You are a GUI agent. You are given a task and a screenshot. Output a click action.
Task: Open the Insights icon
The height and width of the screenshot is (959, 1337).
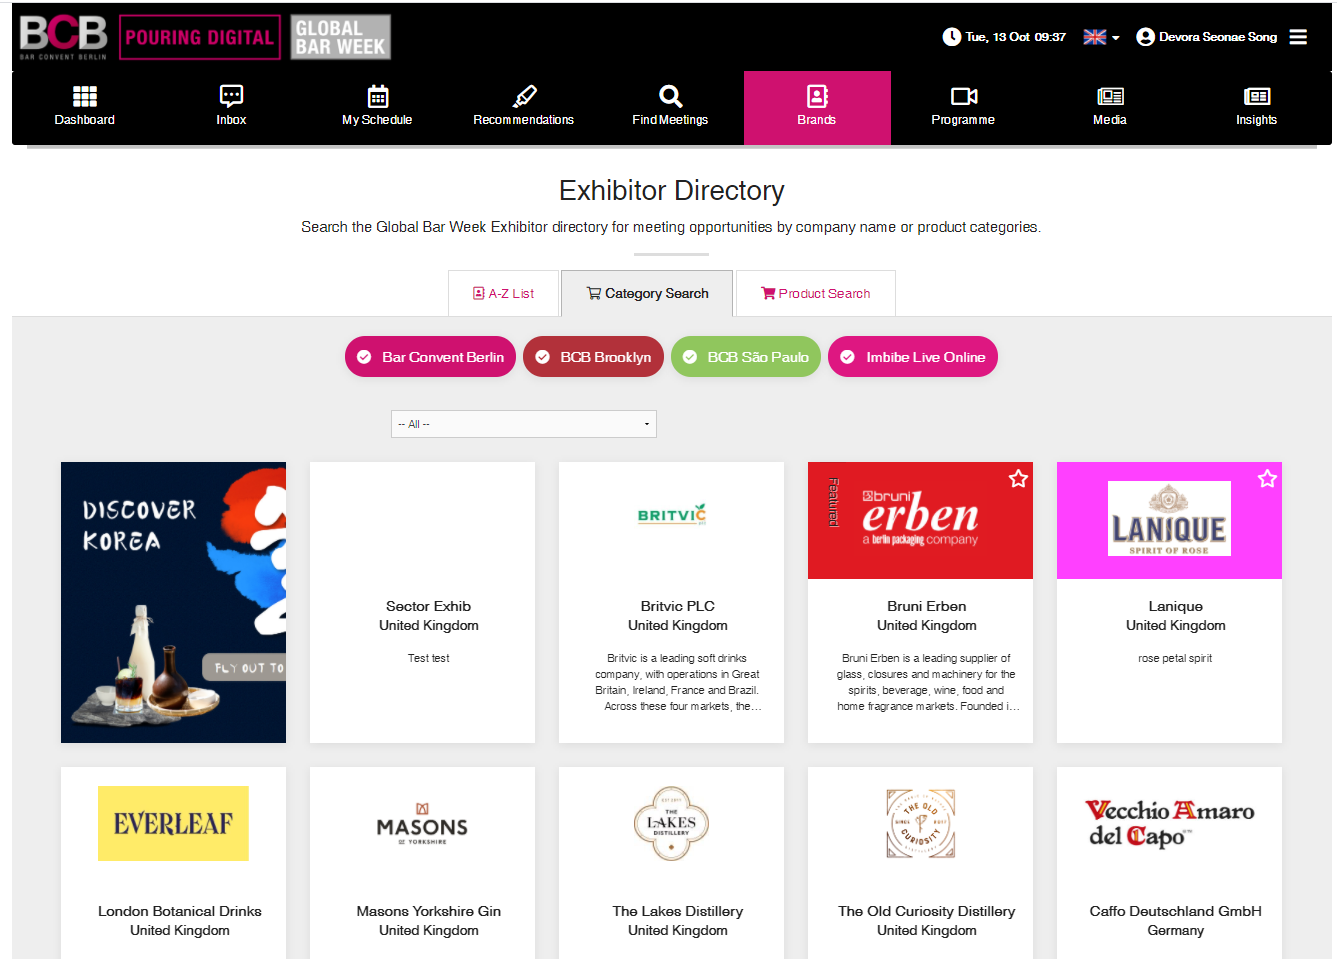point(1257,96)
